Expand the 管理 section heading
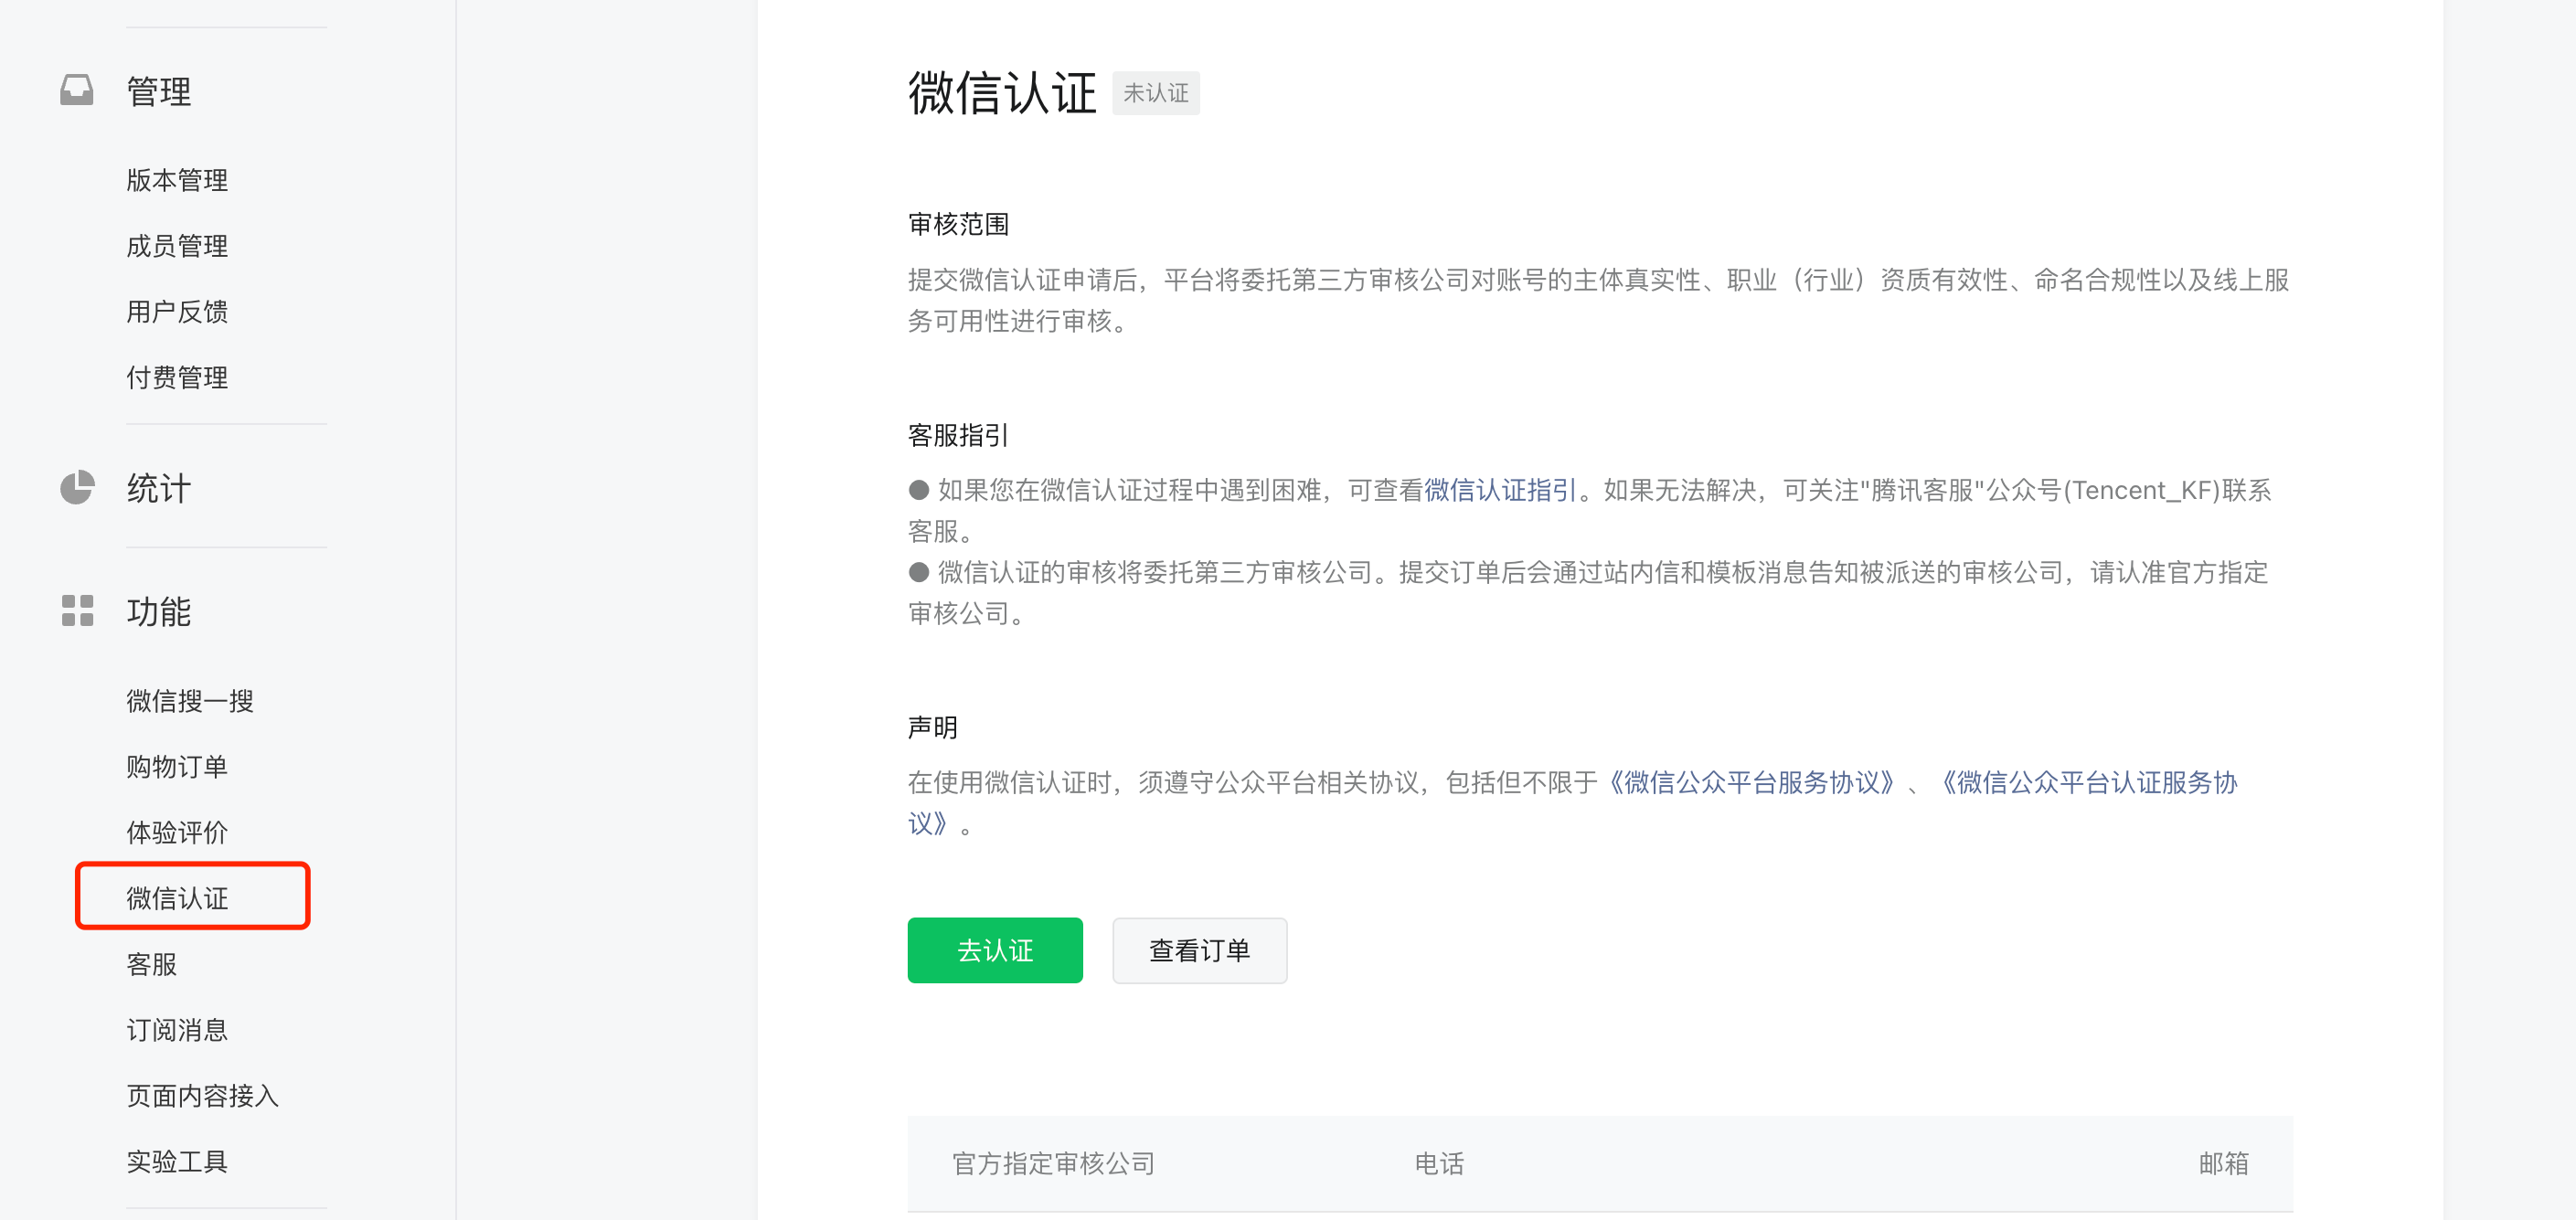Screen dimensions: 2576x1220 (158, 91)
